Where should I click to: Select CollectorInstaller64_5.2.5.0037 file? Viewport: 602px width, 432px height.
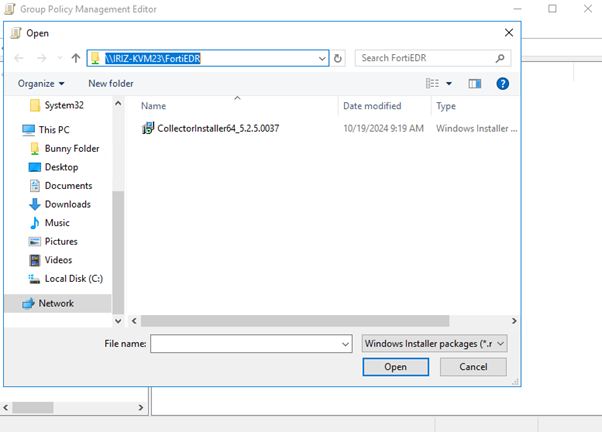pos(218,128)
